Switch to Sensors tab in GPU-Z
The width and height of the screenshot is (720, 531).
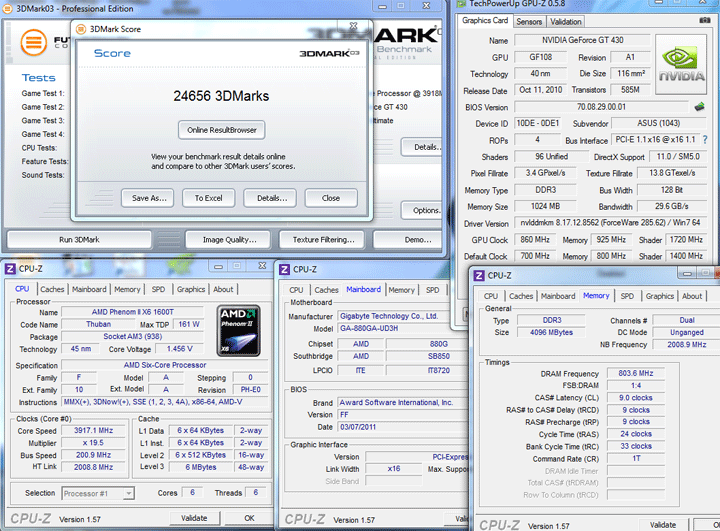point(529,22)
